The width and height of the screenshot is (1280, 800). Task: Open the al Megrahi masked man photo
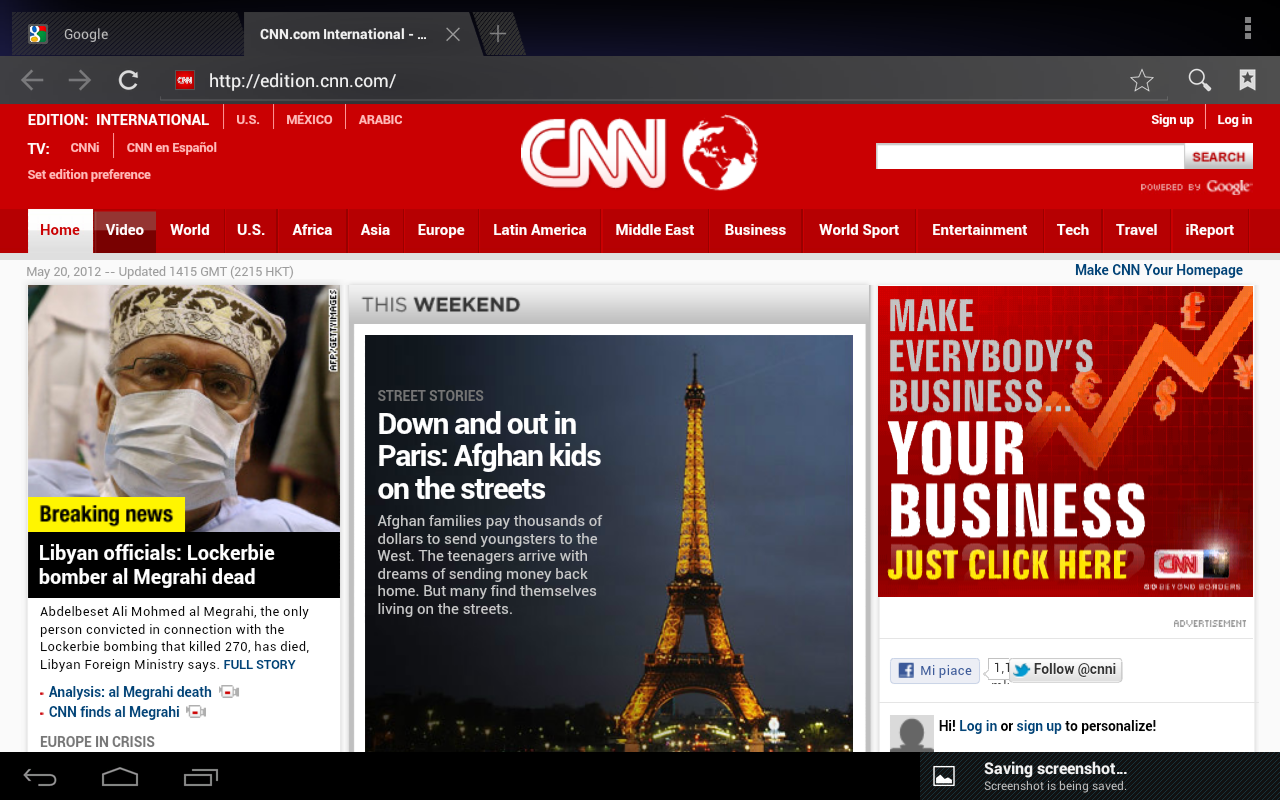tap(184, 408)
